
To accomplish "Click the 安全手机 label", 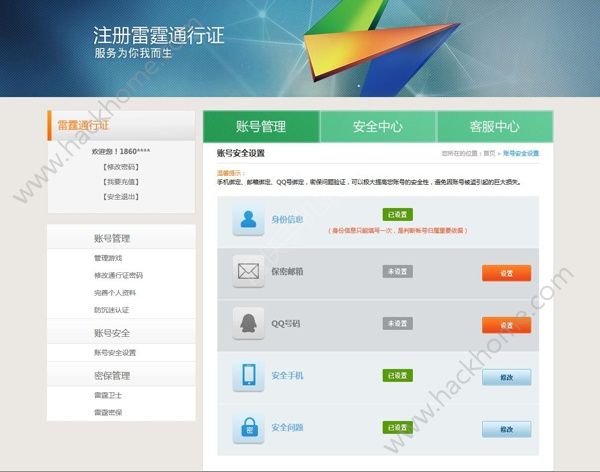I will coord(287,376).
